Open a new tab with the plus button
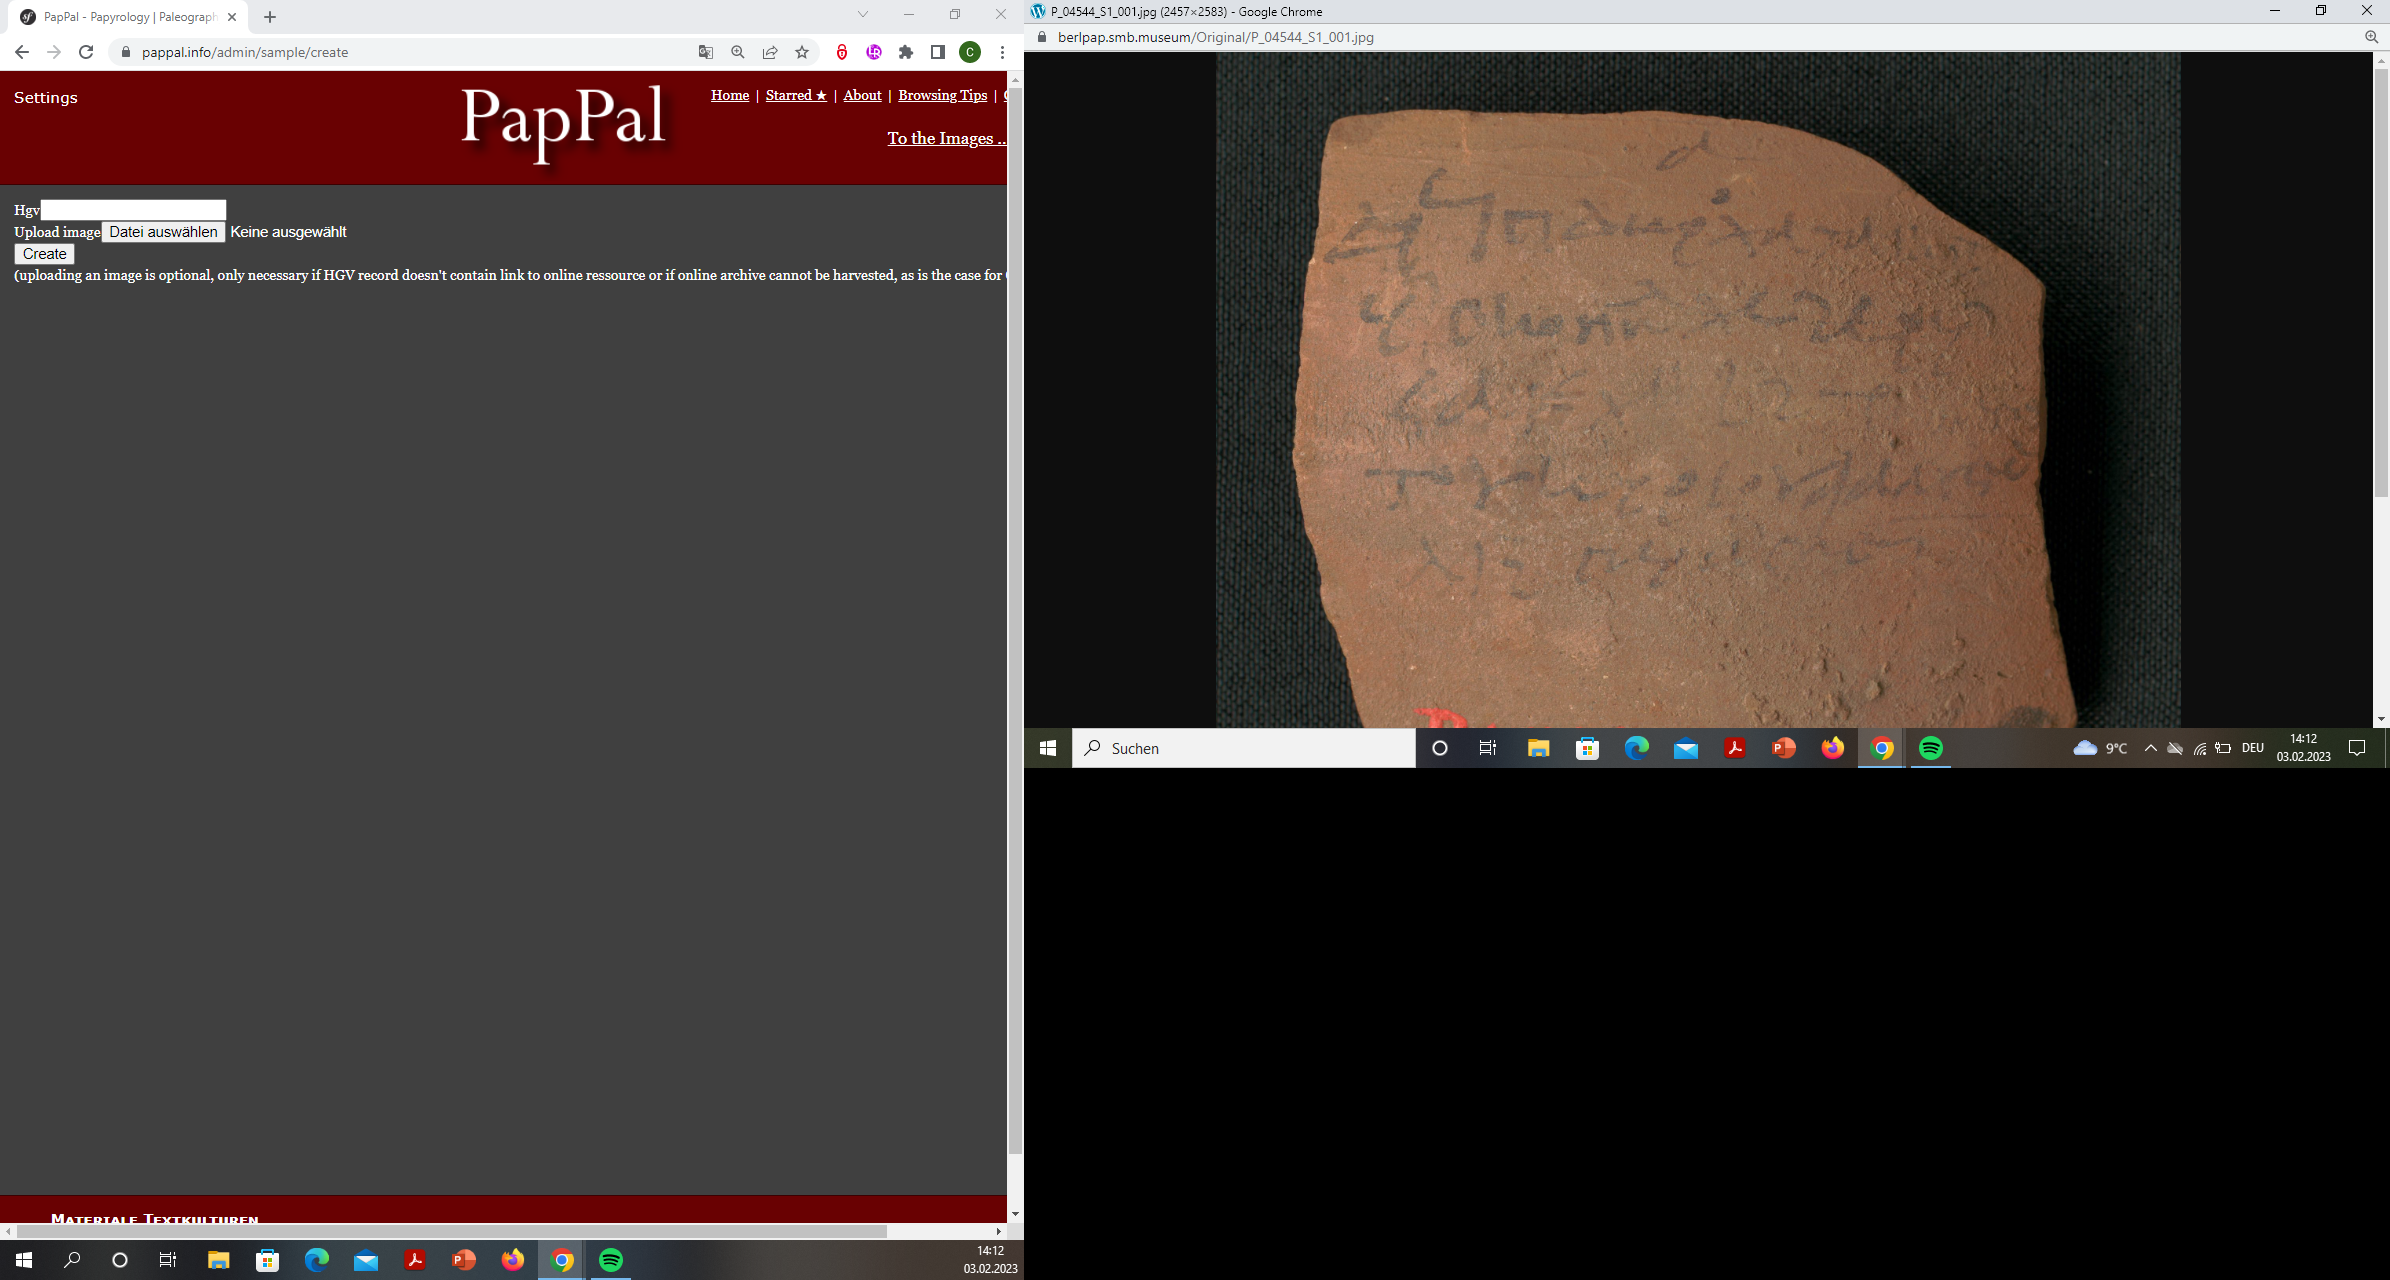The image size is (2390, 1280). pos(270,17)
